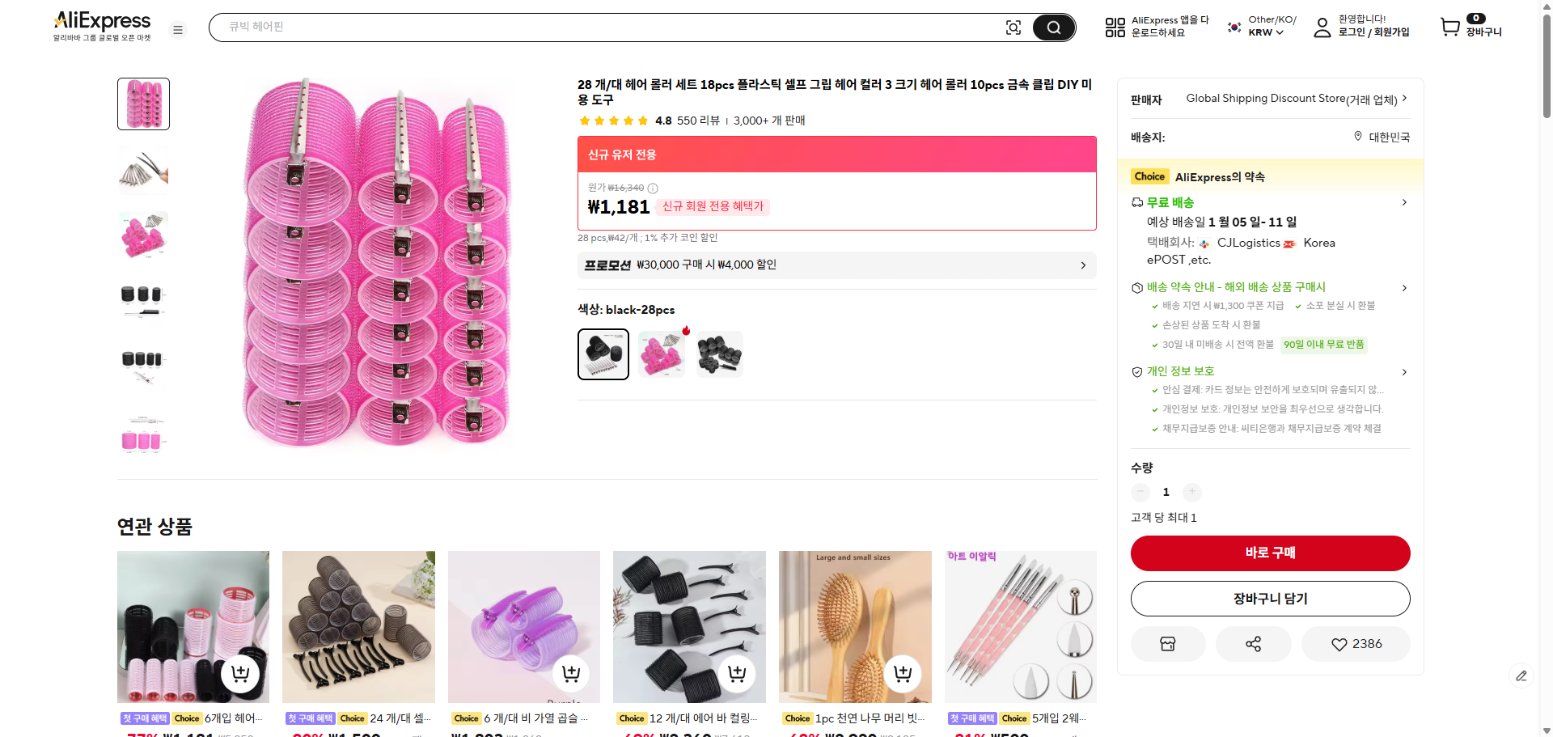1553x737 pixels.
Task: Open the hamburger menu beside the AliExpress logo
Action: point(178,29)
